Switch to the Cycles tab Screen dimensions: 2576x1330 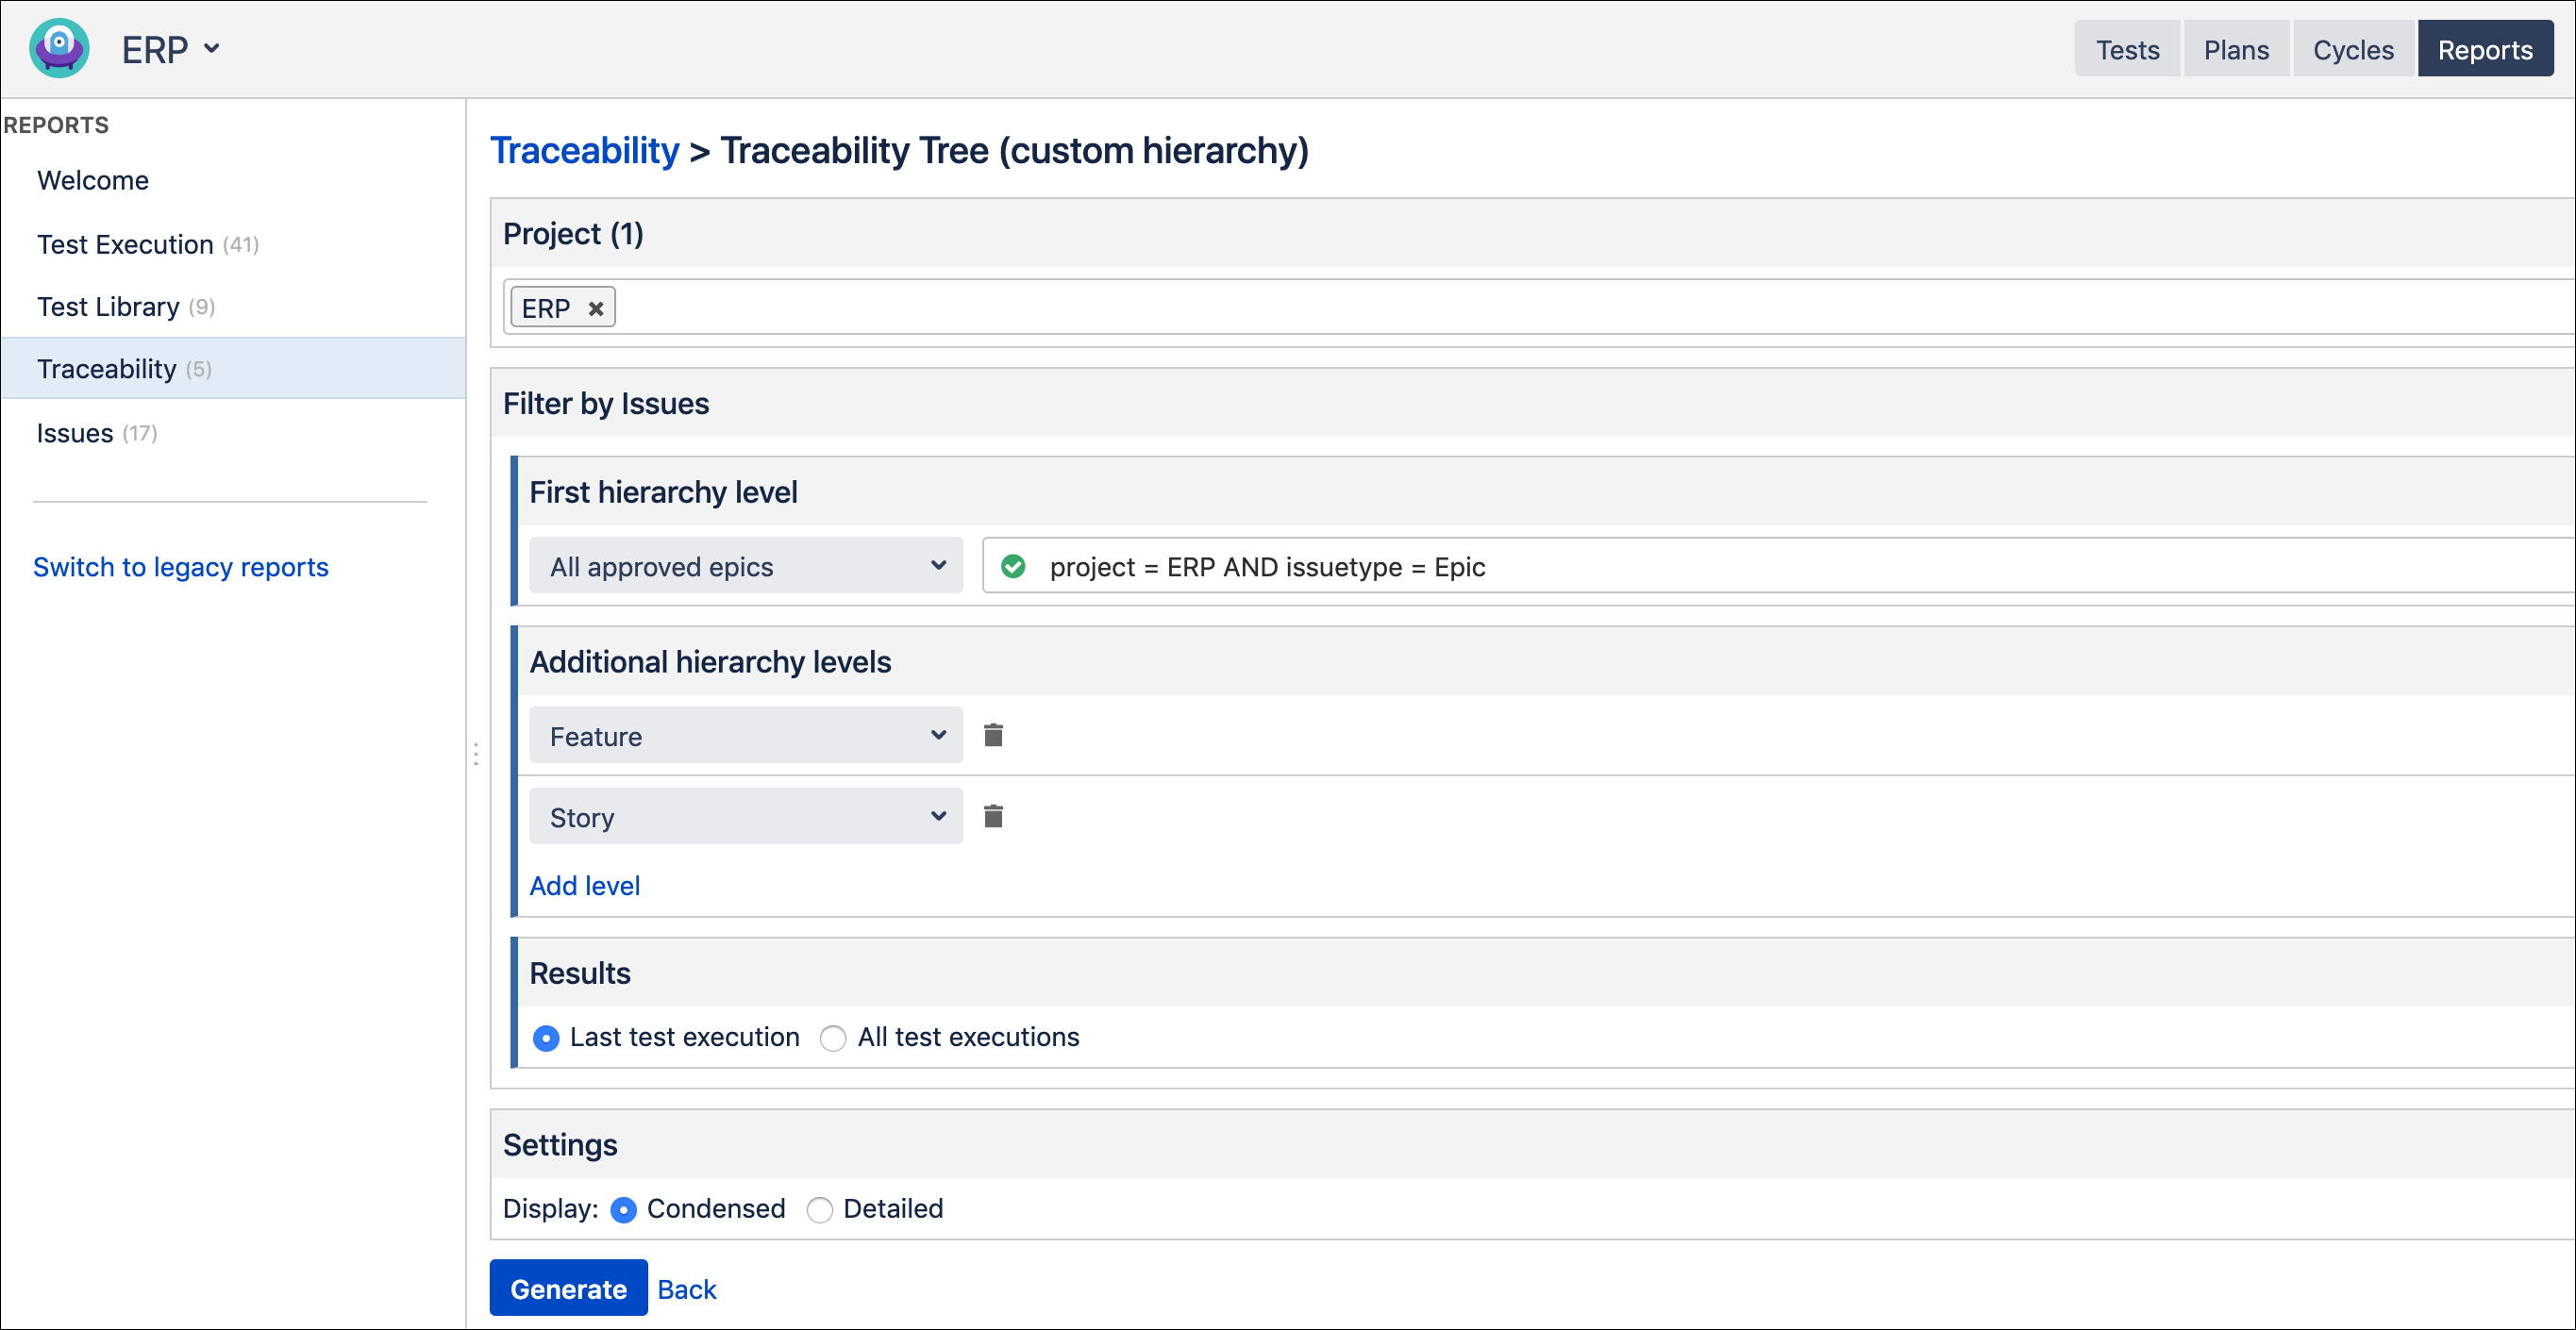[2352, 48]
